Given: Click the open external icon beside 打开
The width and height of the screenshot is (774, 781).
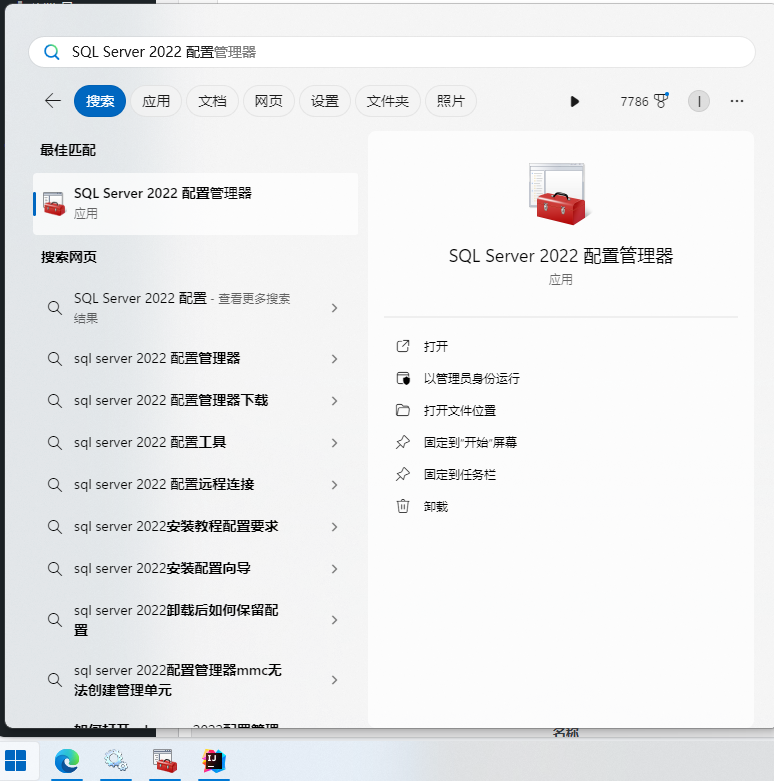Looking at the screenshot, I should (x=402, y=346).
